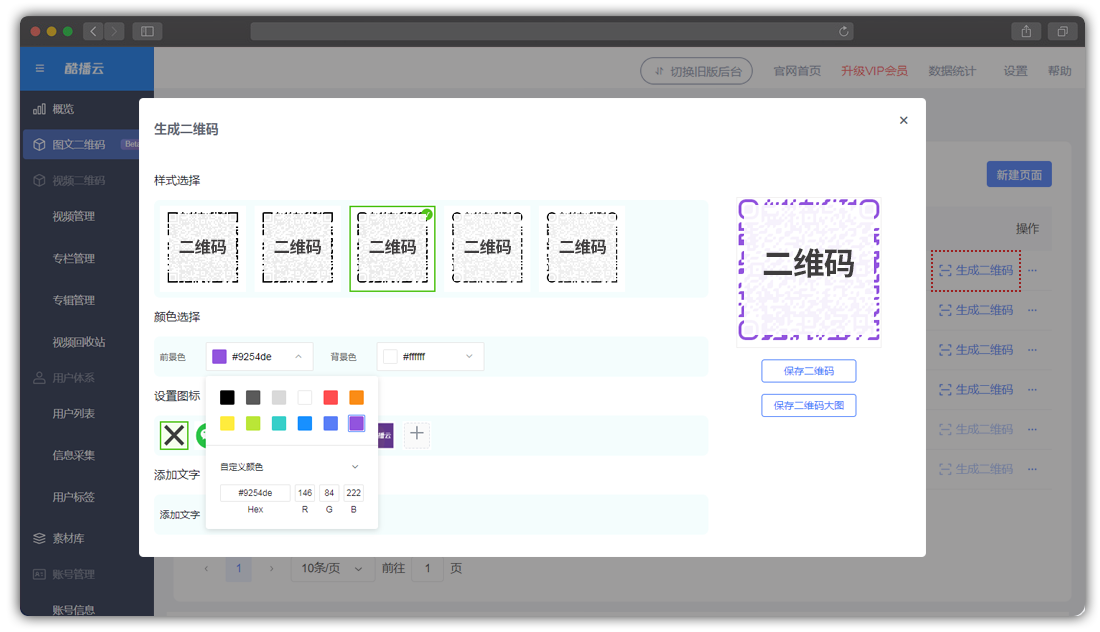Viewport: 1100px width, 632px height.
Task: Pick the orange color swatch
Action: [356, 398]
